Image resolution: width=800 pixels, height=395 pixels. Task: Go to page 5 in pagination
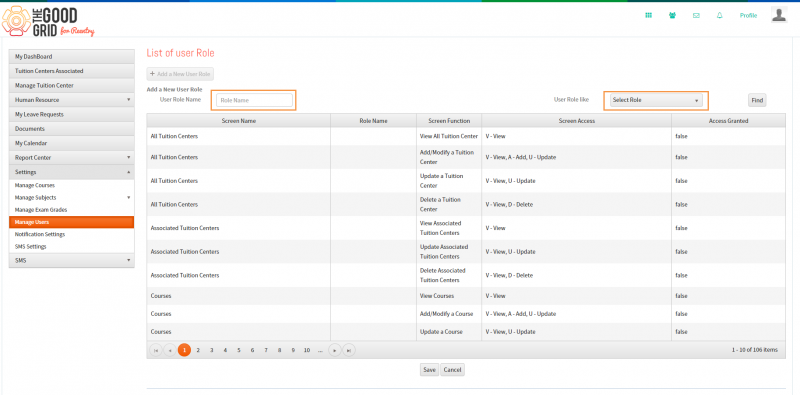coord(239,350)
